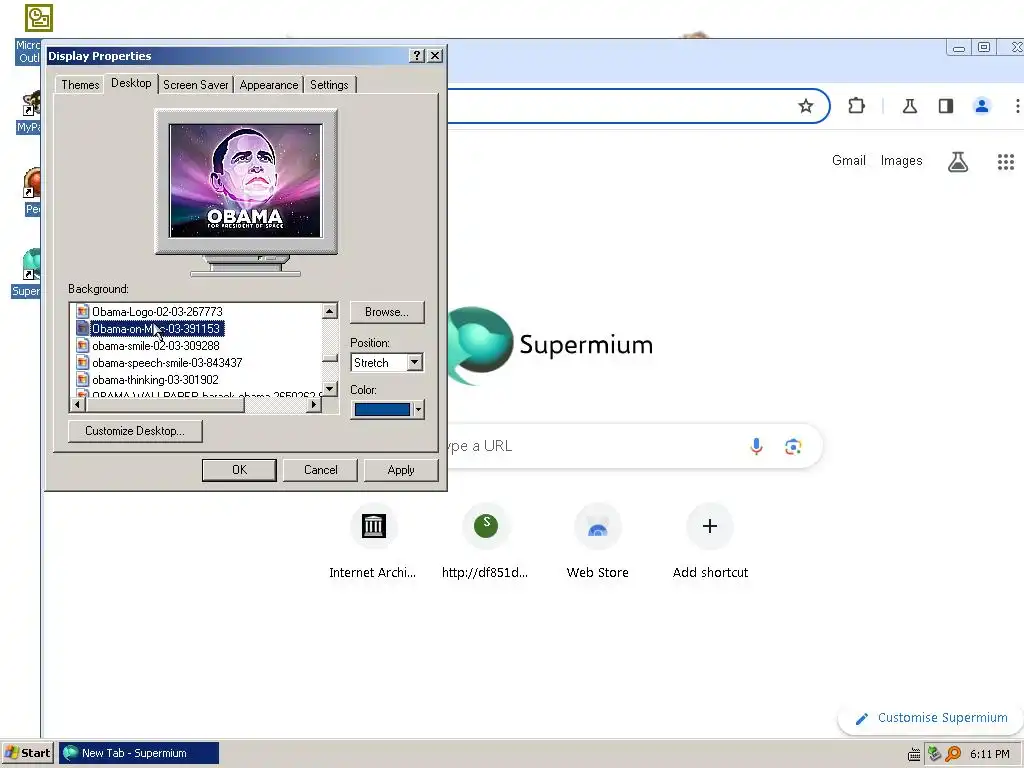Click the New Tab - Supermium taskbar button
Image resolution: width=1024 pixels, height=768 pixels.
139,753
